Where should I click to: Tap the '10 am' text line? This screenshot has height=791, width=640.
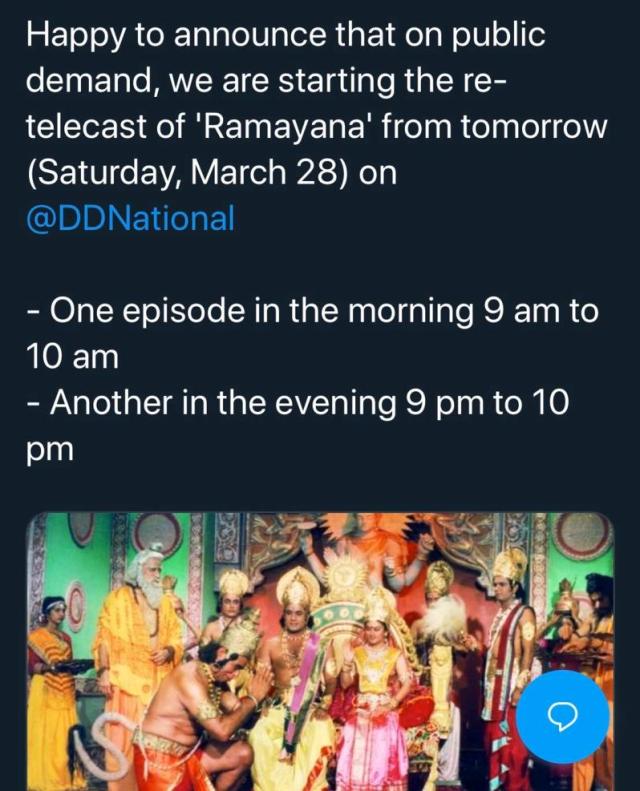[72, 356]
